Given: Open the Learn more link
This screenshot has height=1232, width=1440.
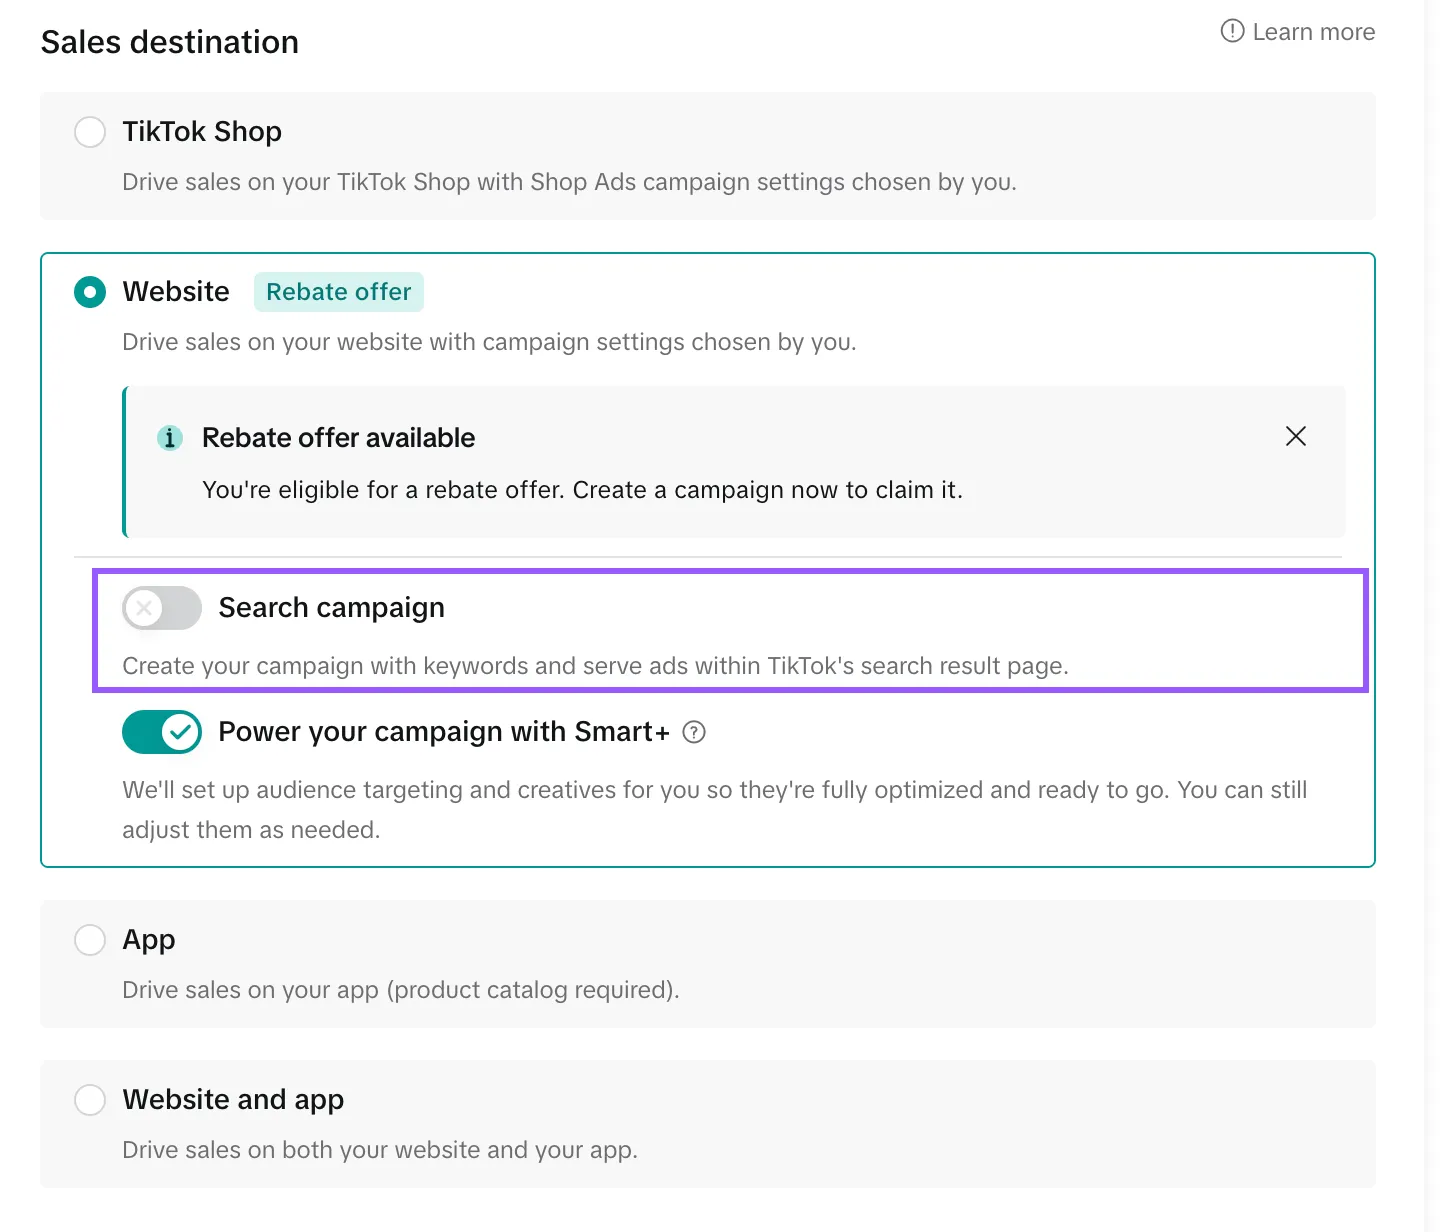Looking at the screenshot, I should (1313, 32).
